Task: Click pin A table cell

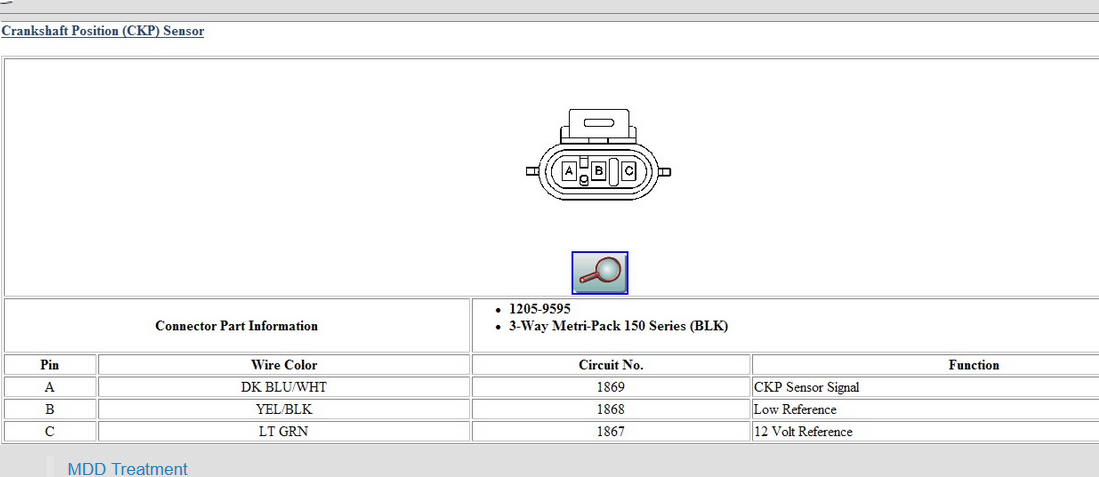Action: (50, 387)
